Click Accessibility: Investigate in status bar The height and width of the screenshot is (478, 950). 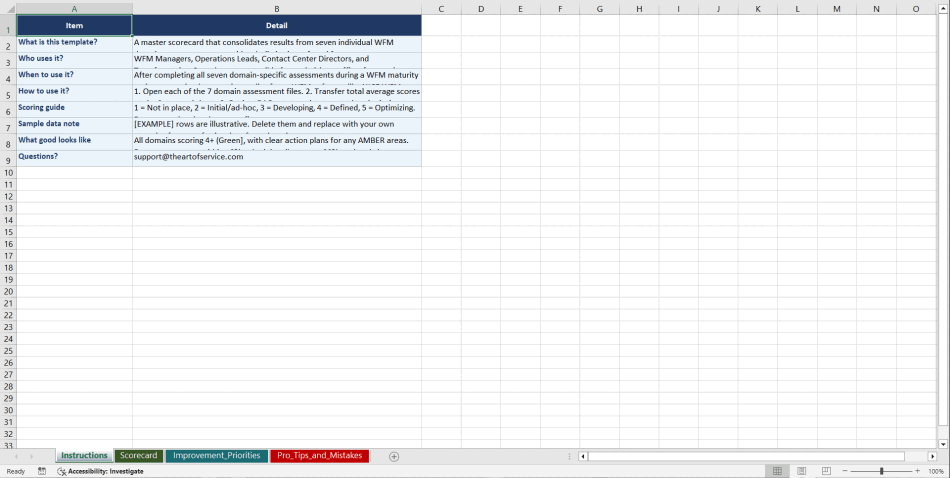tap(100, 471)
